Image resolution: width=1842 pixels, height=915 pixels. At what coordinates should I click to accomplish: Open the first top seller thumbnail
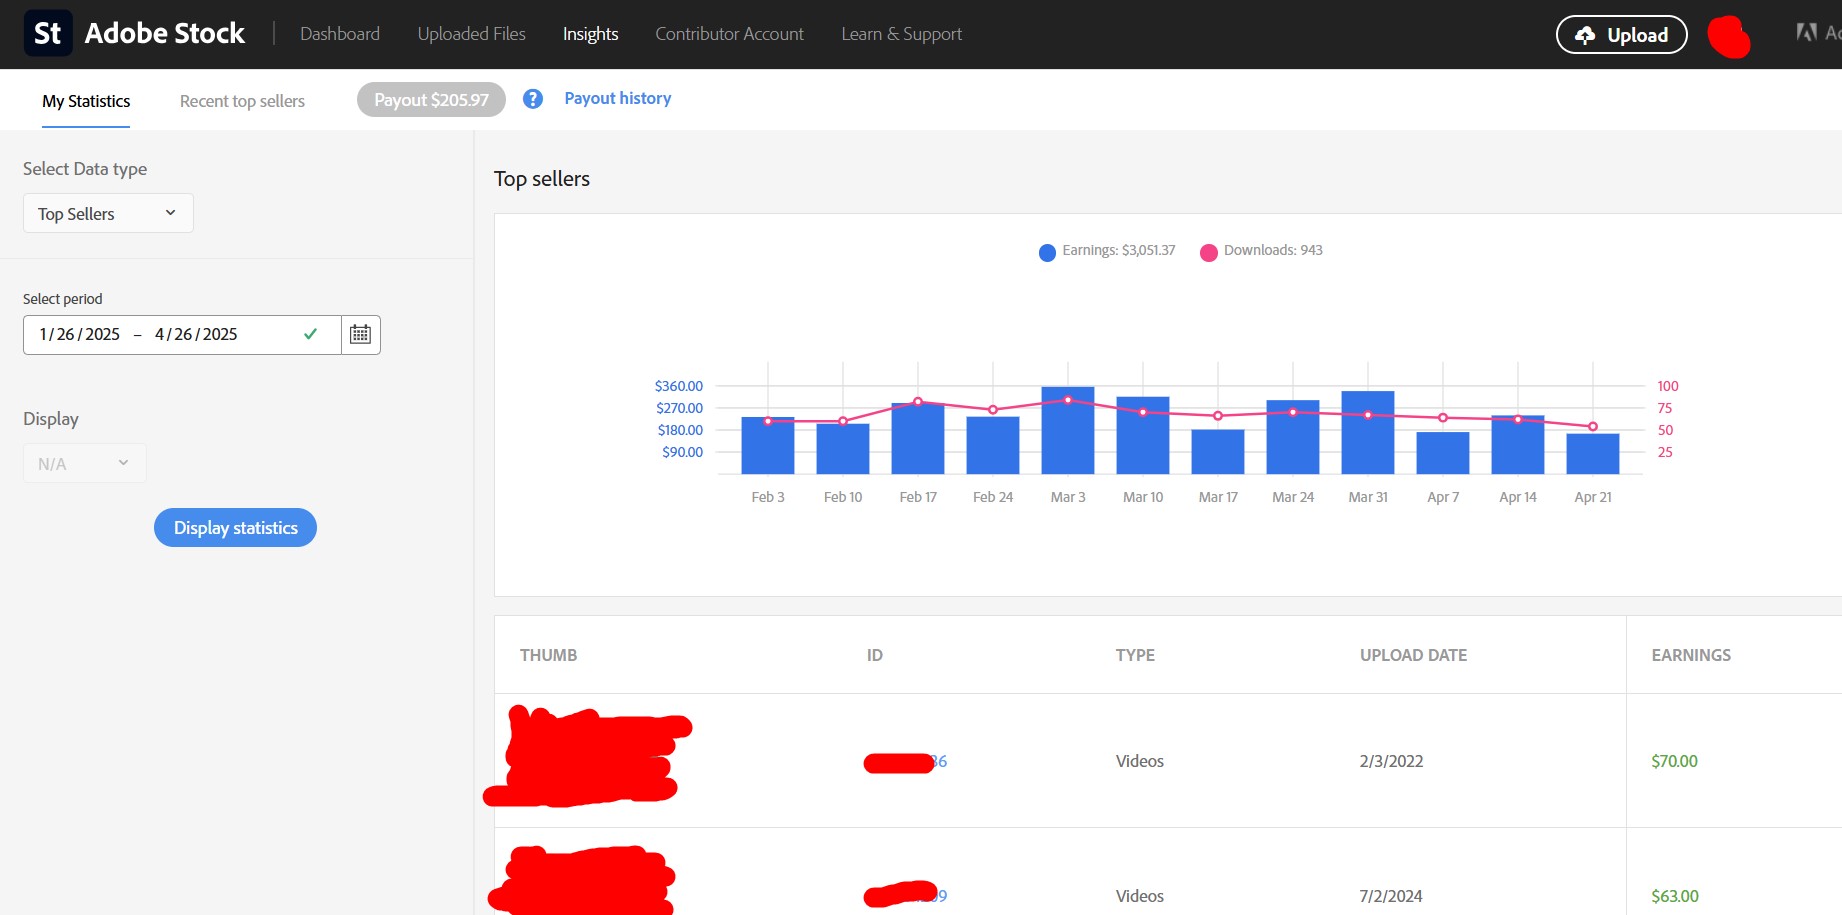(x=588, y=758)
